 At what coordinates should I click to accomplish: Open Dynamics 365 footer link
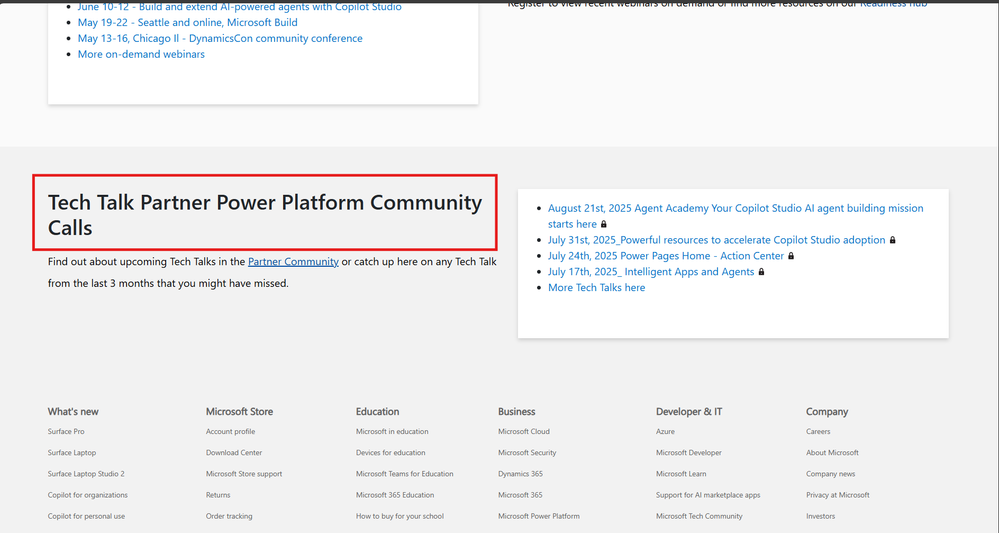pos(521,474)
